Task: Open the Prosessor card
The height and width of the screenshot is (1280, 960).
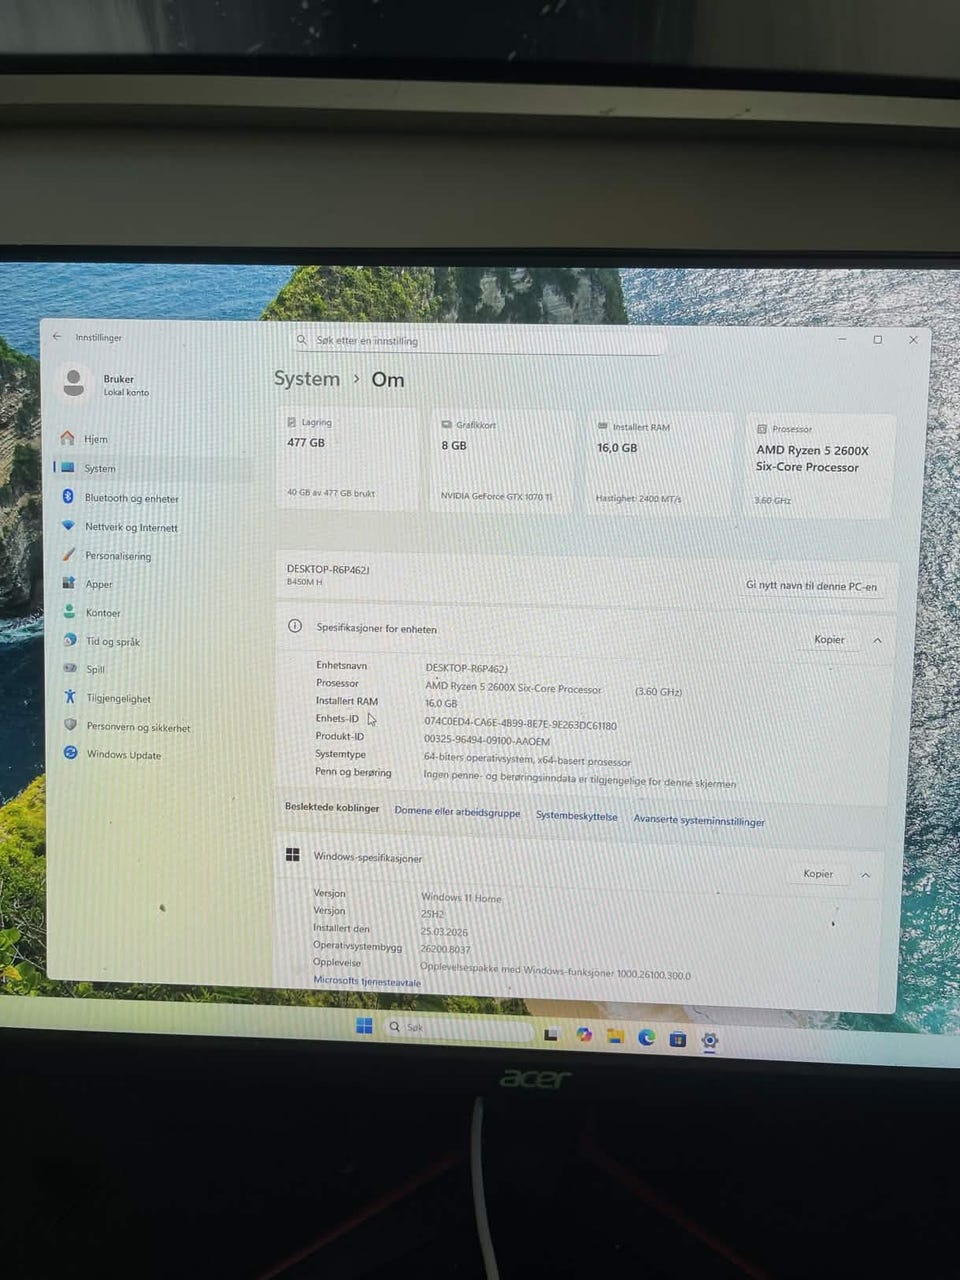Action: [x=819, y=466]
